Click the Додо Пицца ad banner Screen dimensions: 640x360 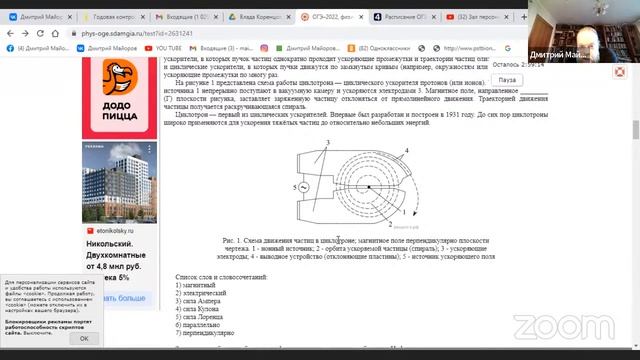[x=119, y=98]
